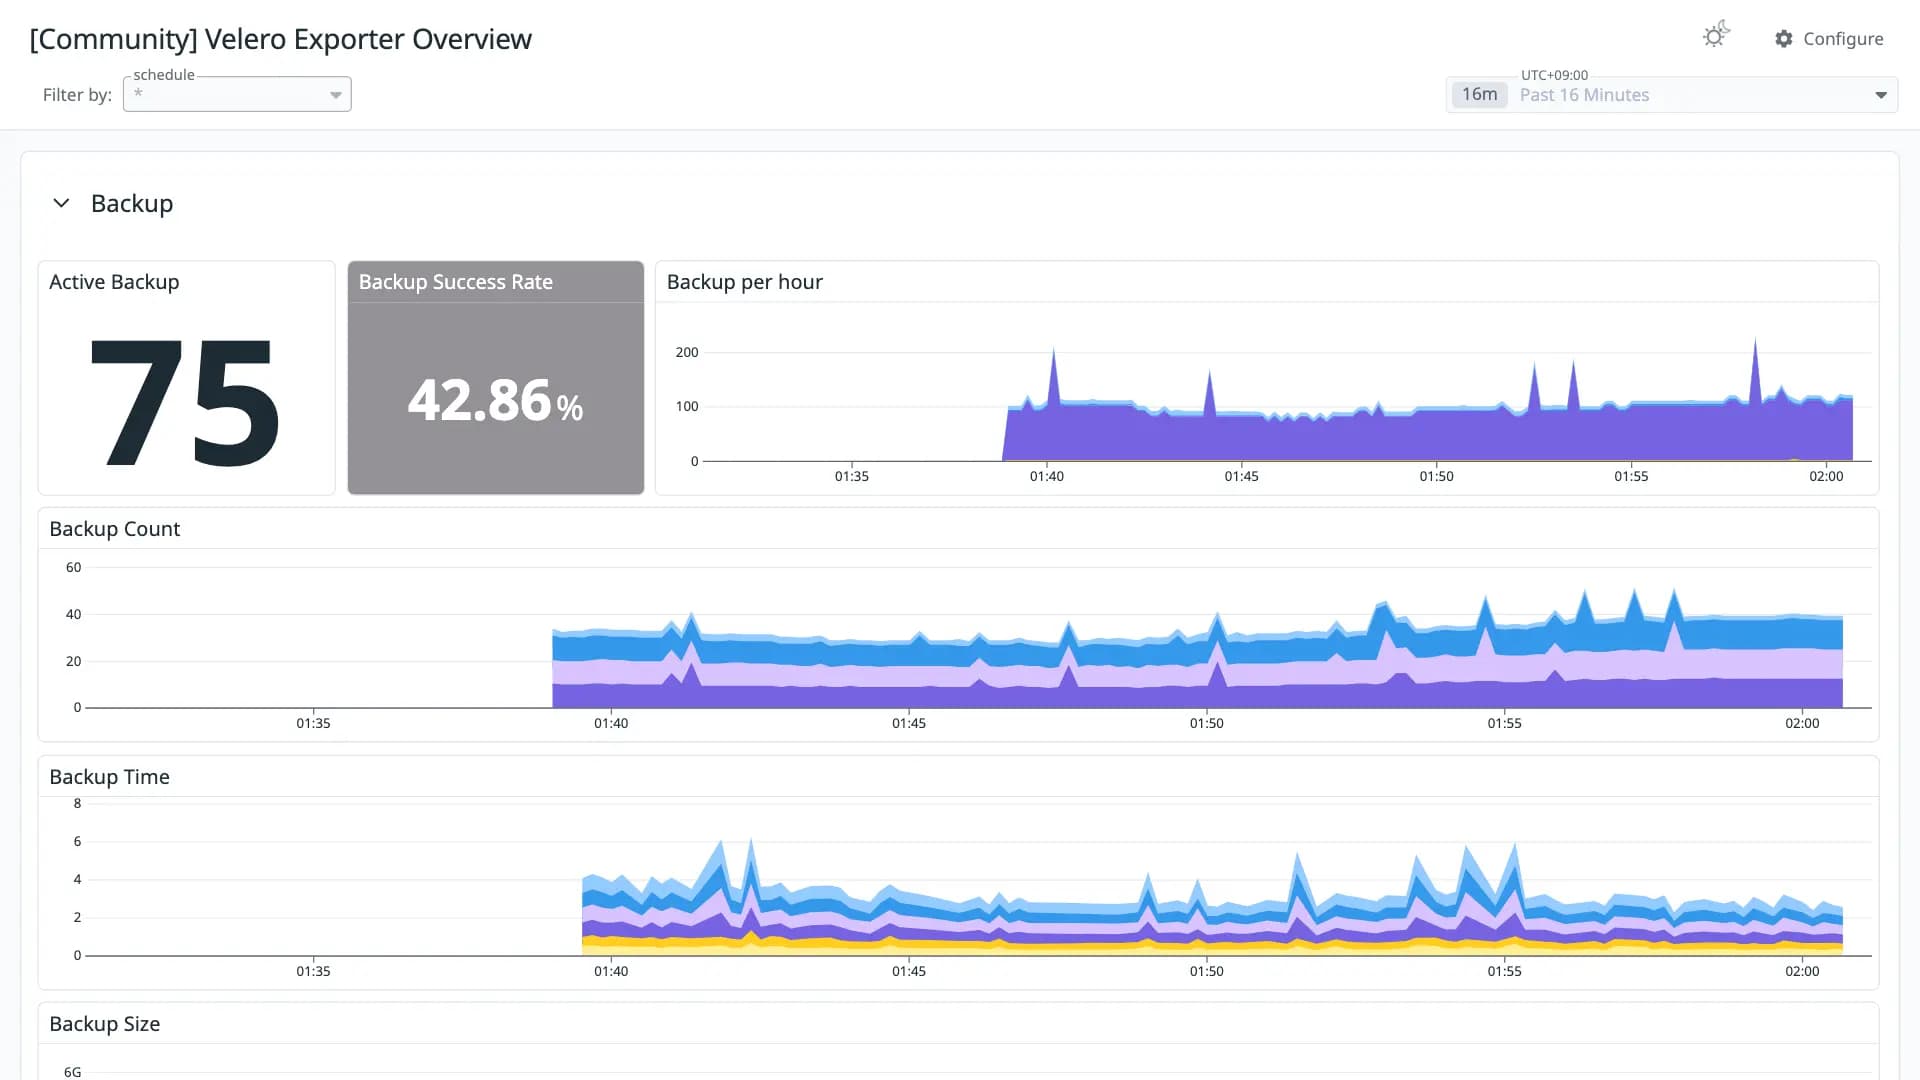Click the Backup Success Rate widget title
Image resolution: width=1920 pixels, height=1080 pixels.
pyautogui.click(x=455, y=282)
